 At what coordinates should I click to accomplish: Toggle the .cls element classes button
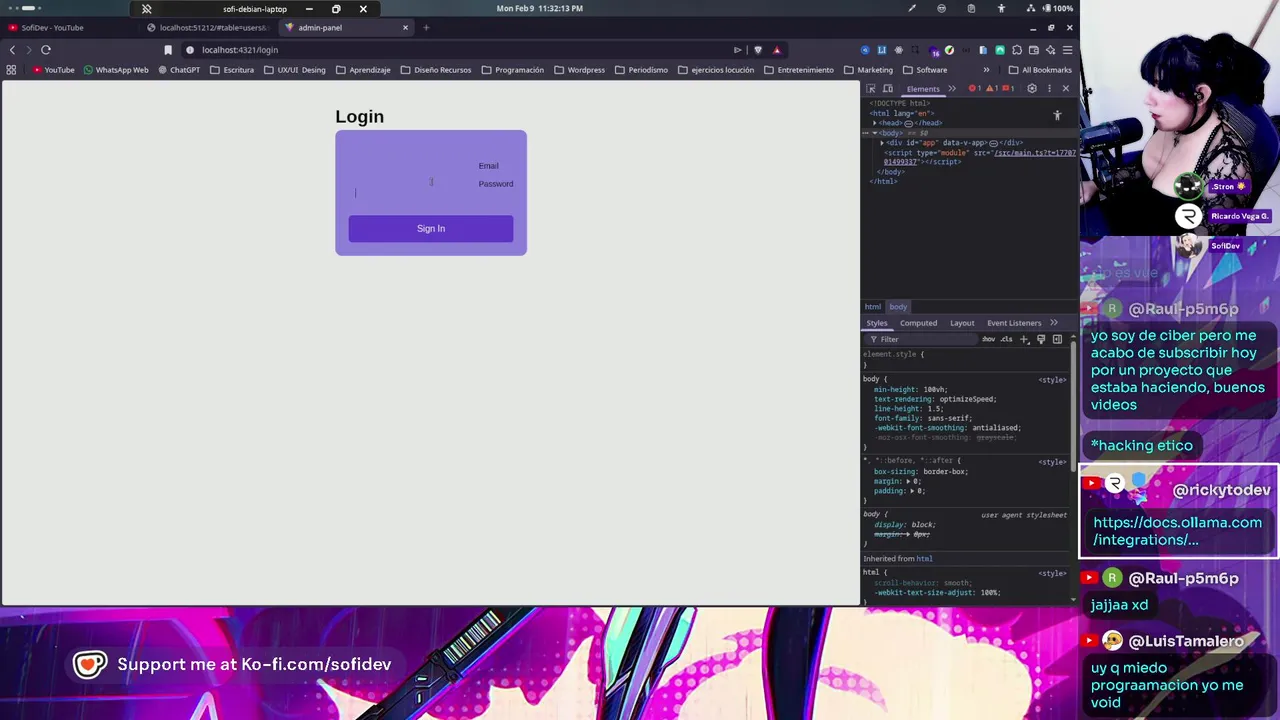[x=1007, y=339]
